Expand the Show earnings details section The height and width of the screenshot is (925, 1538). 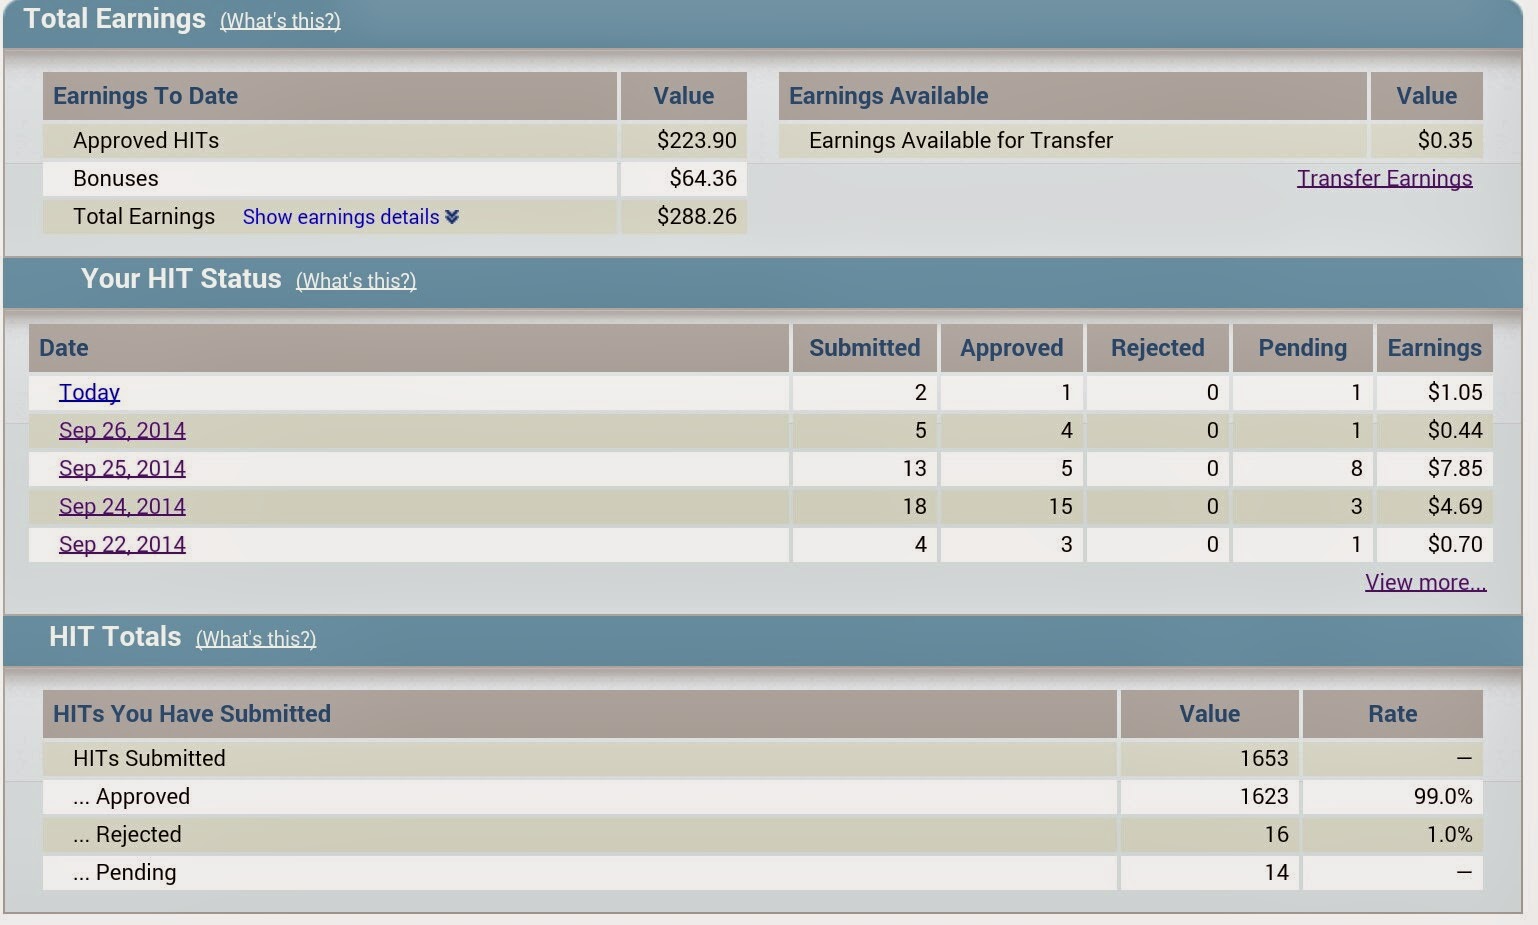[340, 216]
